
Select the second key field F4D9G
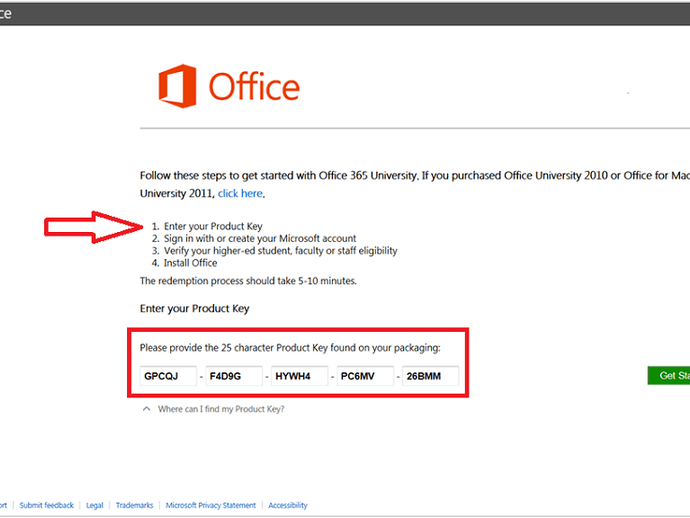click(235, 376)
